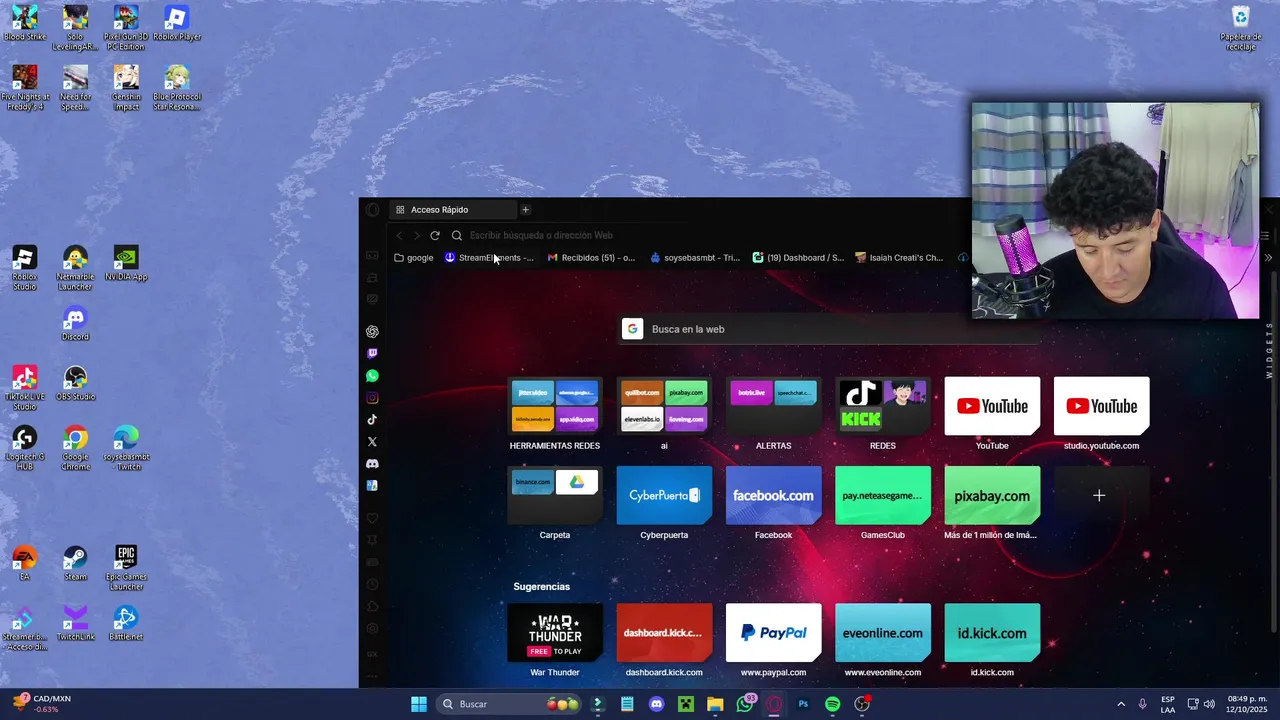Open the (19) Dashboard bookmark
Image resolution: width=1280 pixels, height=720 pixels.
coord(799,258)
